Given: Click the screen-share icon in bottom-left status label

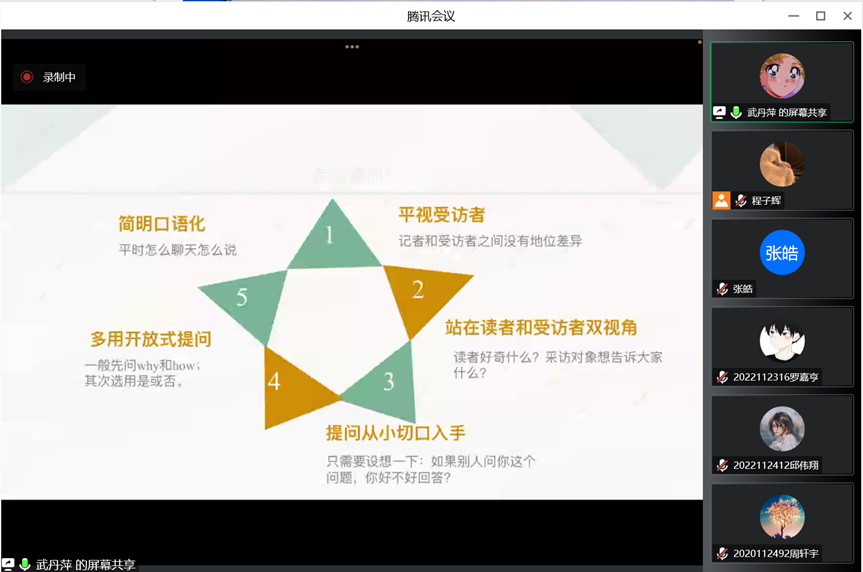Looking at the screenshot, I should coord(8,564).
